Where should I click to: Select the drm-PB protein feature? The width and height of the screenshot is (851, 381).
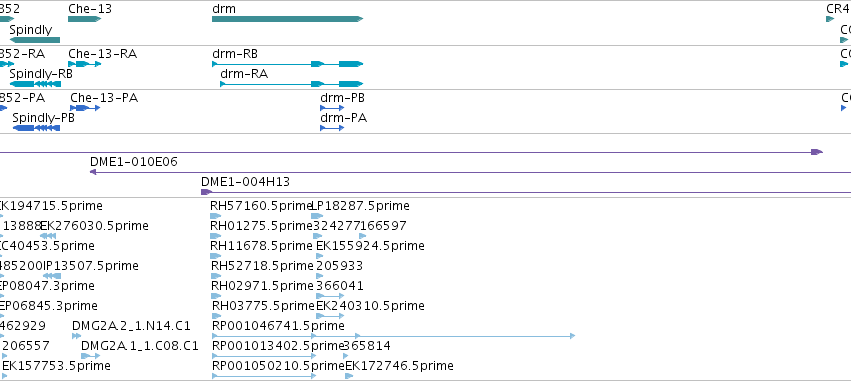point(332,108)
